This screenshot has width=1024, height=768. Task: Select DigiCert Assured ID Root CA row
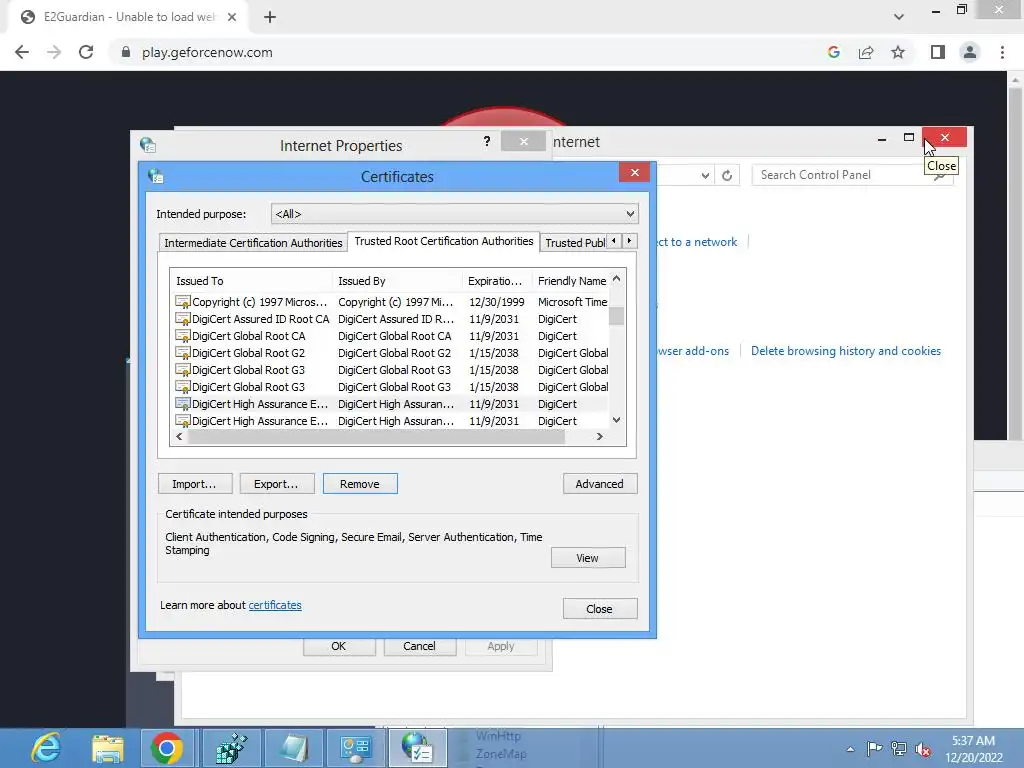391,319
